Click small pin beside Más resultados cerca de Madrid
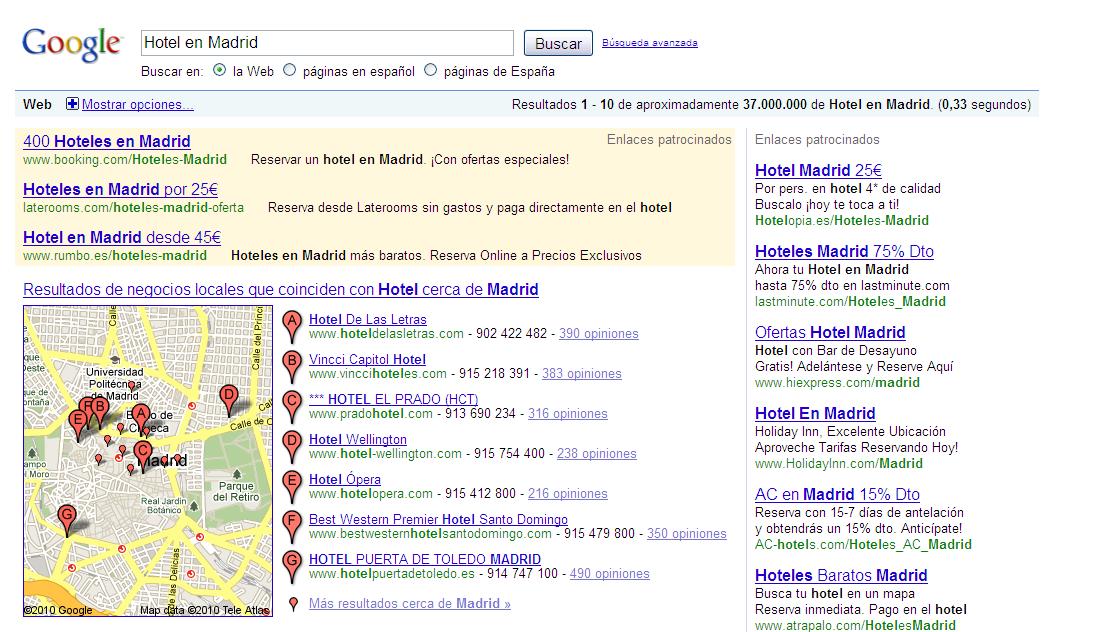The width and height of the screenshot is (1104, 632). coord(294,604)
